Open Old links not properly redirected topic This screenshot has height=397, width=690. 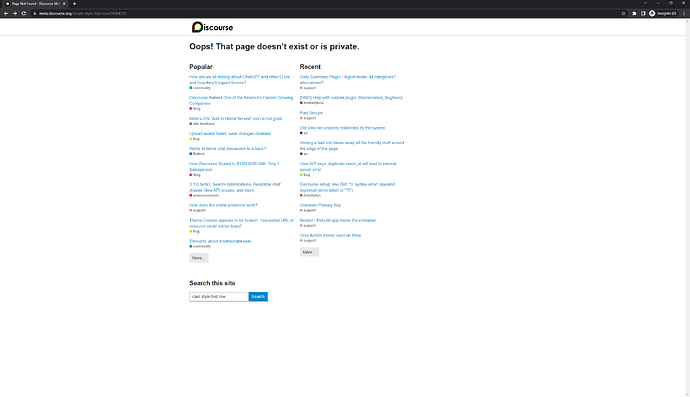click(x=342, y=128)
